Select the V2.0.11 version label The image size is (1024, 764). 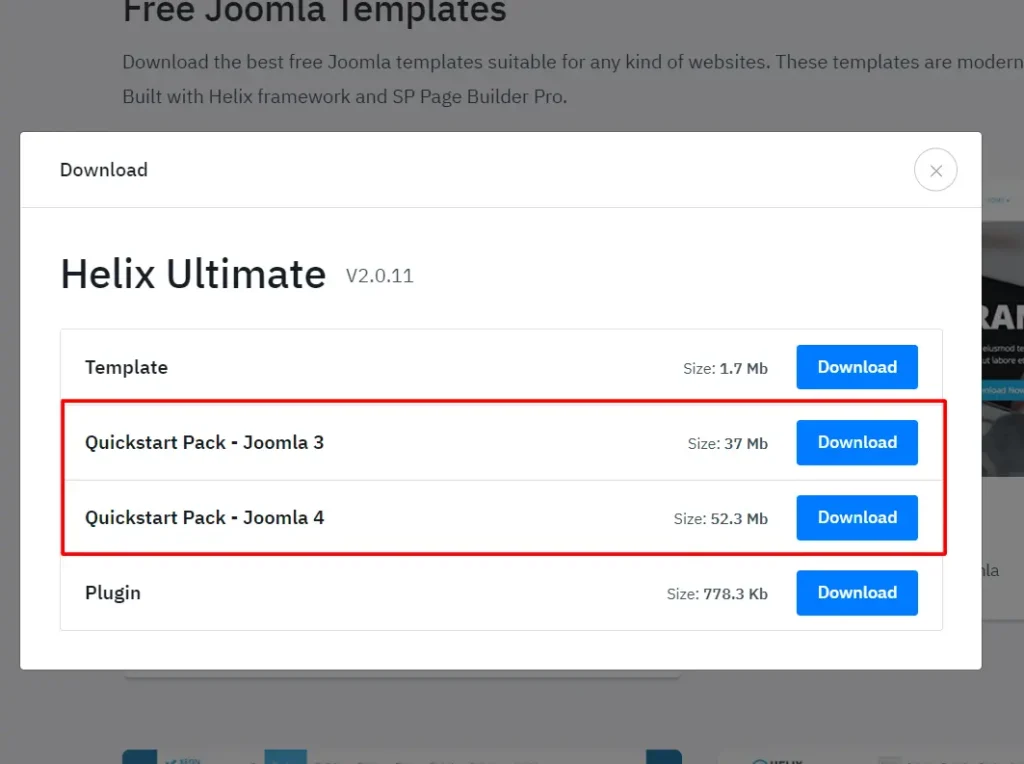pyautogui.click(x=379, y=277)
